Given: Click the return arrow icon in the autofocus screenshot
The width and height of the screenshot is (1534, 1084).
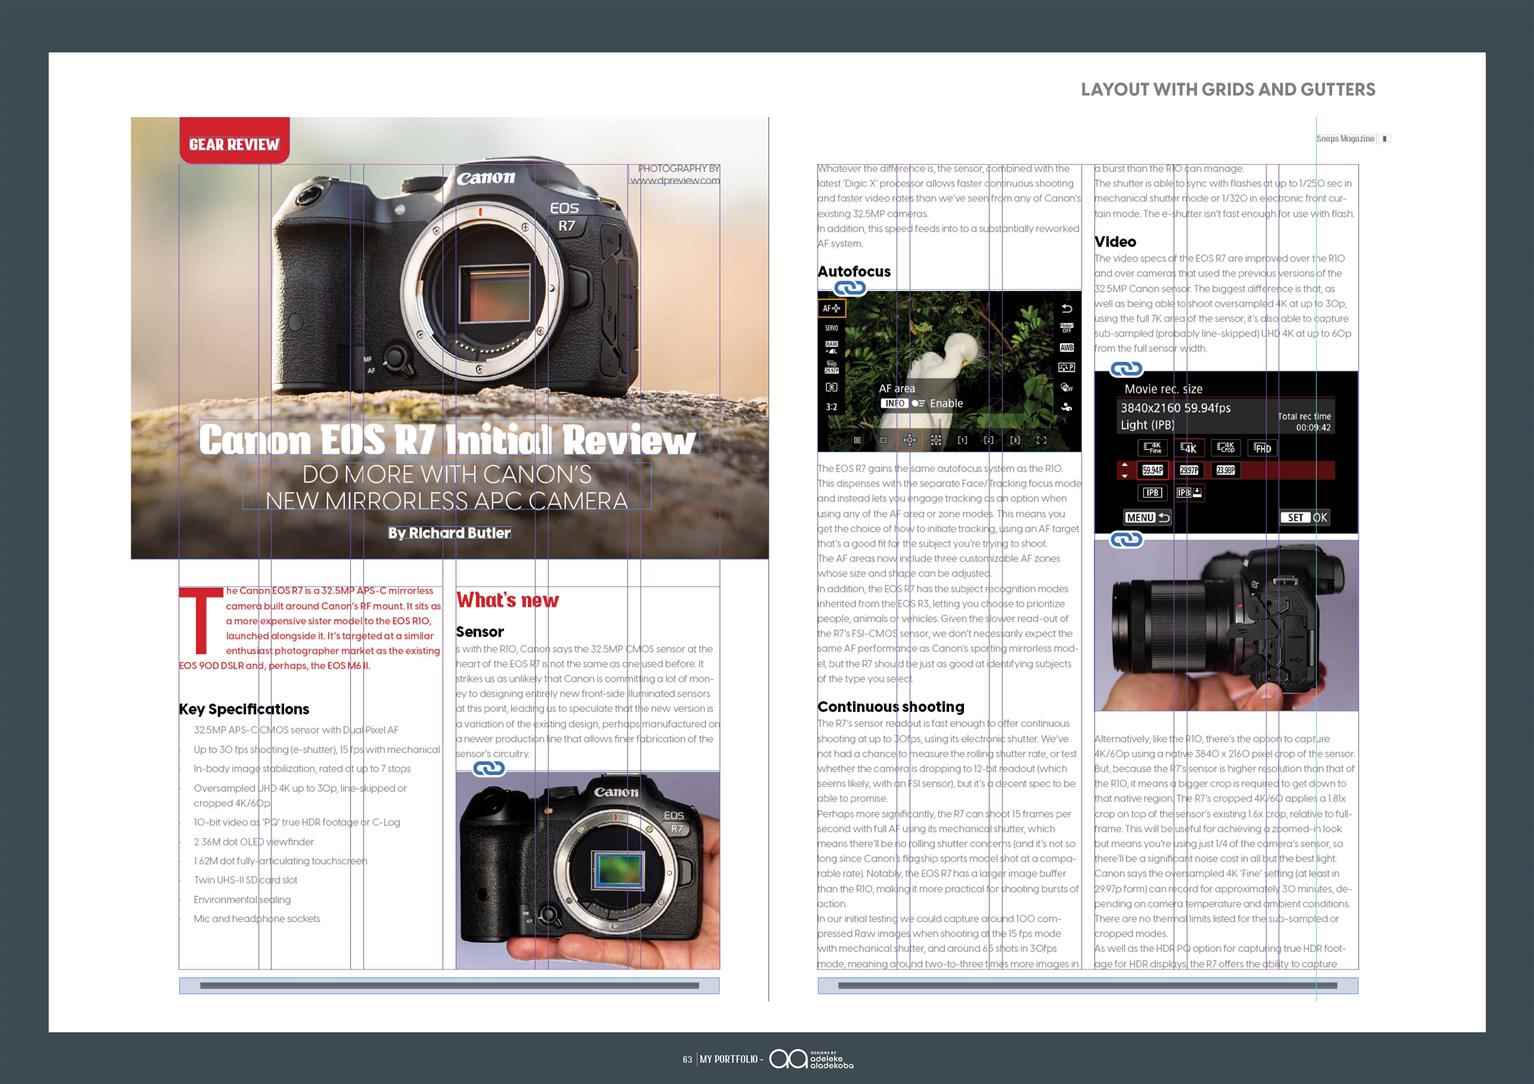Looking at the screenshot, I should (1066, 309).
